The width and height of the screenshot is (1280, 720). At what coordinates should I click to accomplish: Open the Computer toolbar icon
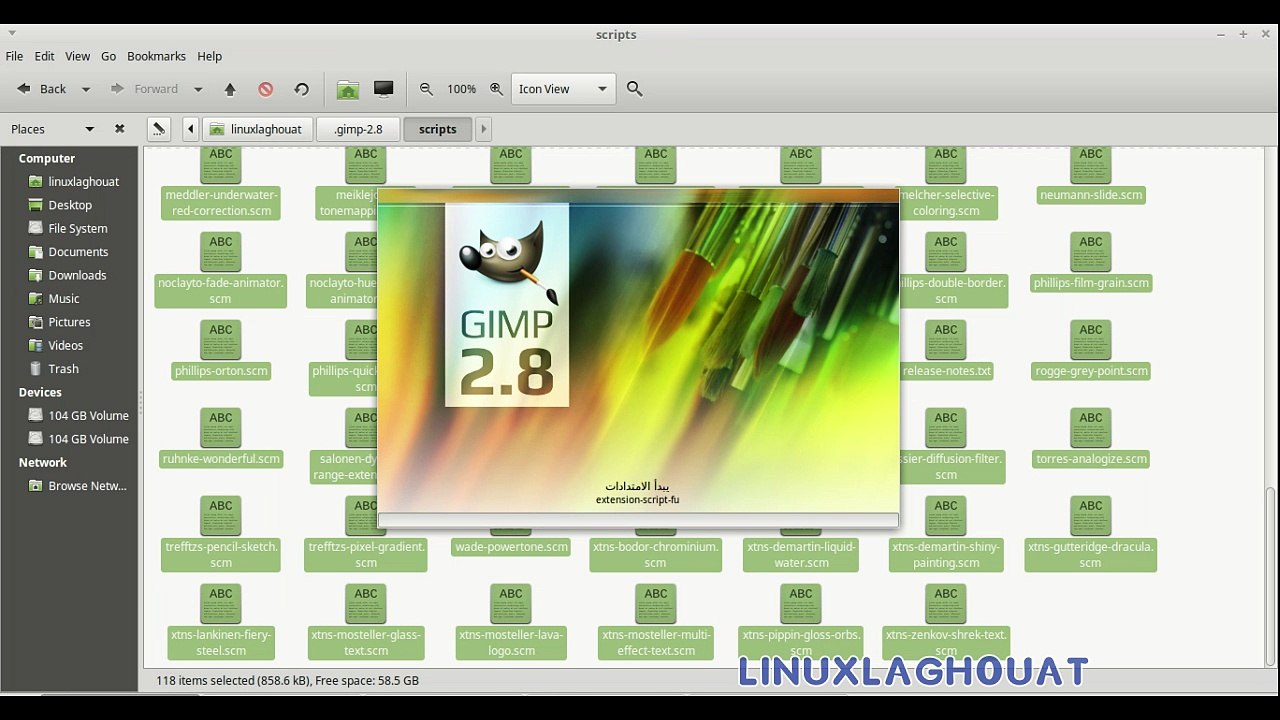[x=383, y=89]
